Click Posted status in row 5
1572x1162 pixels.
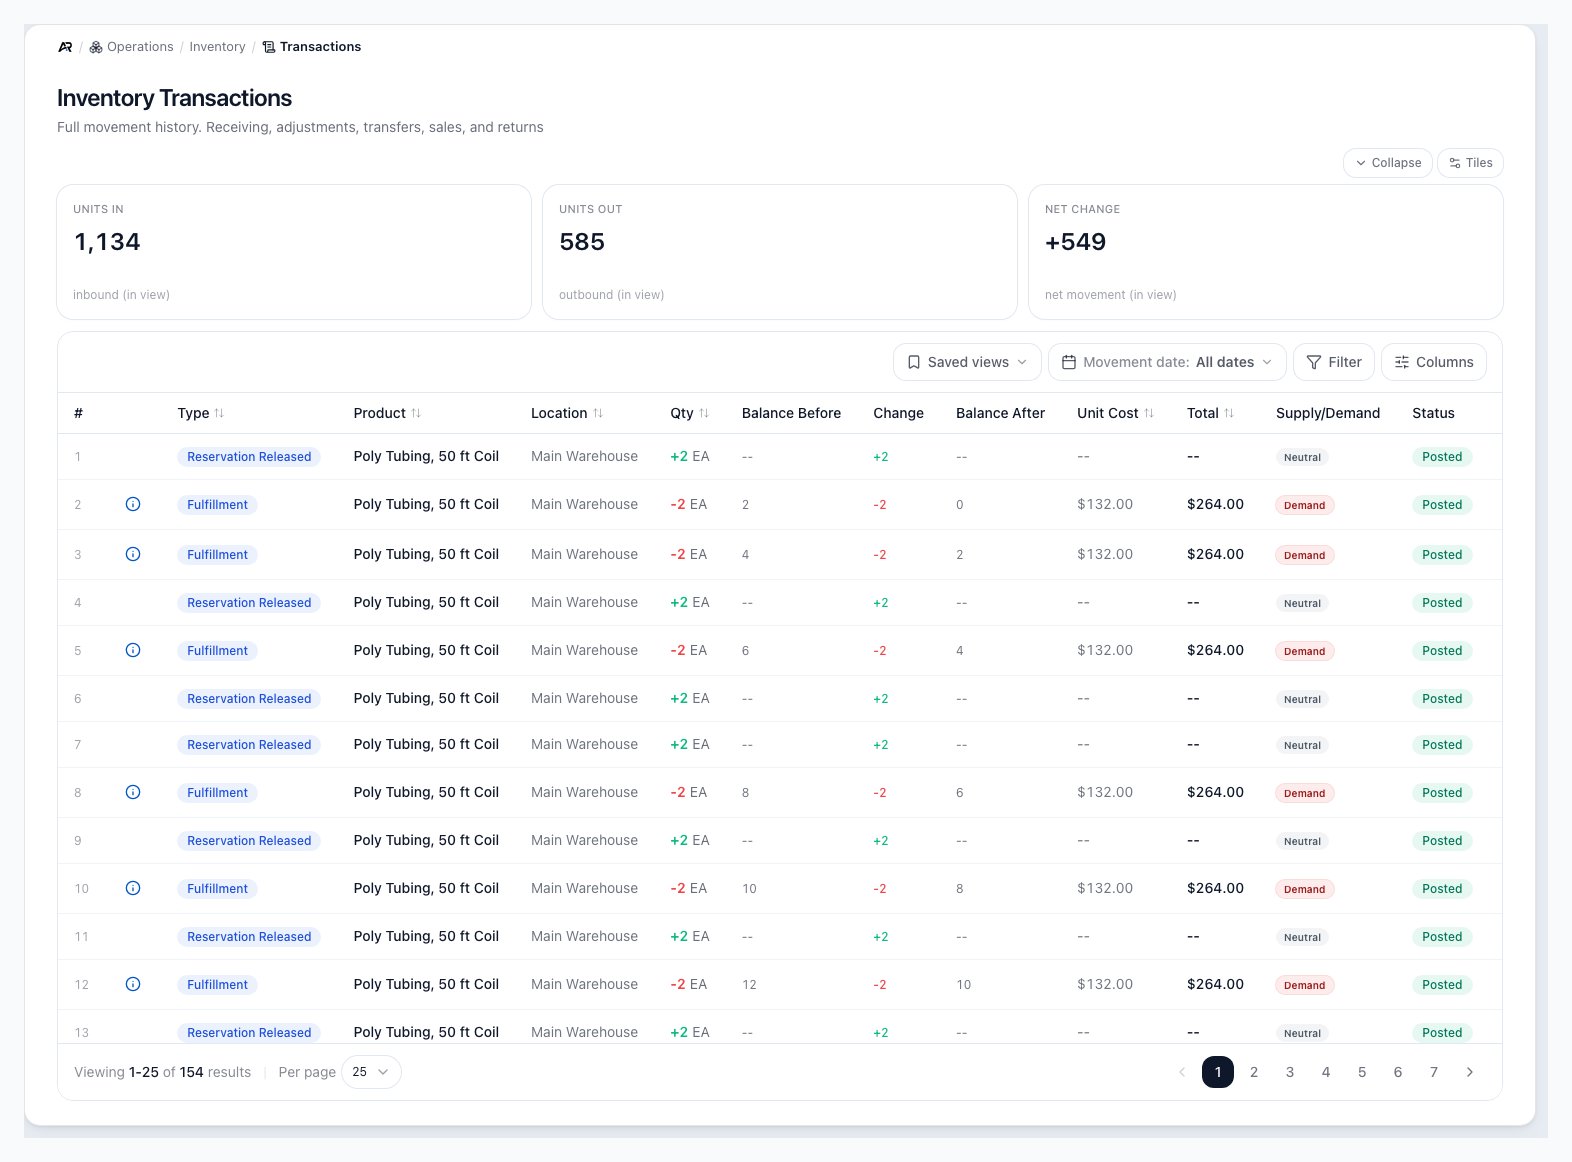click(1442, 651)
